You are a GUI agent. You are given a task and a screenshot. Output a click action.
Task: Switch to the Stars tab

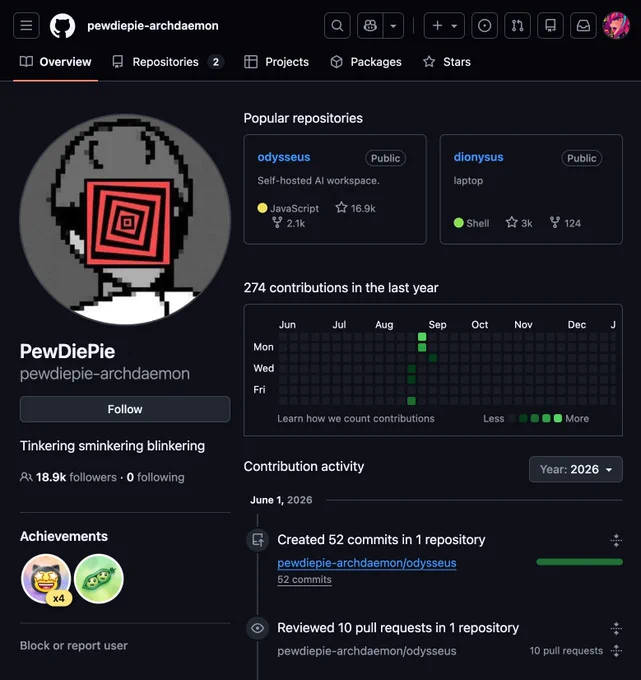pyautogui.click(x=447, y=62)
